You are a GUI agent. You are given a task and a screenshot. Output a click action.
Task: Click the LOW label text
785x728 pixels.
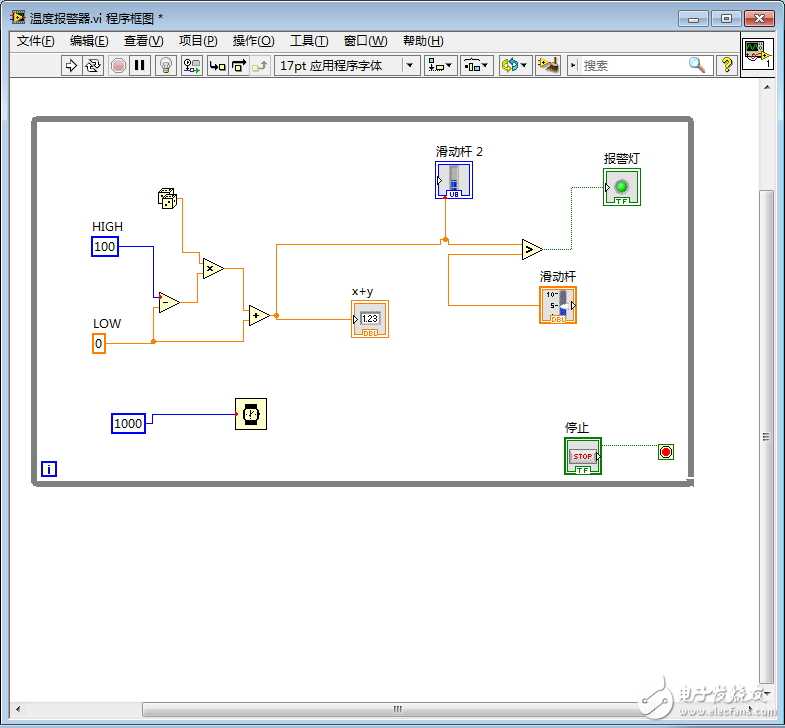point(107,323)
